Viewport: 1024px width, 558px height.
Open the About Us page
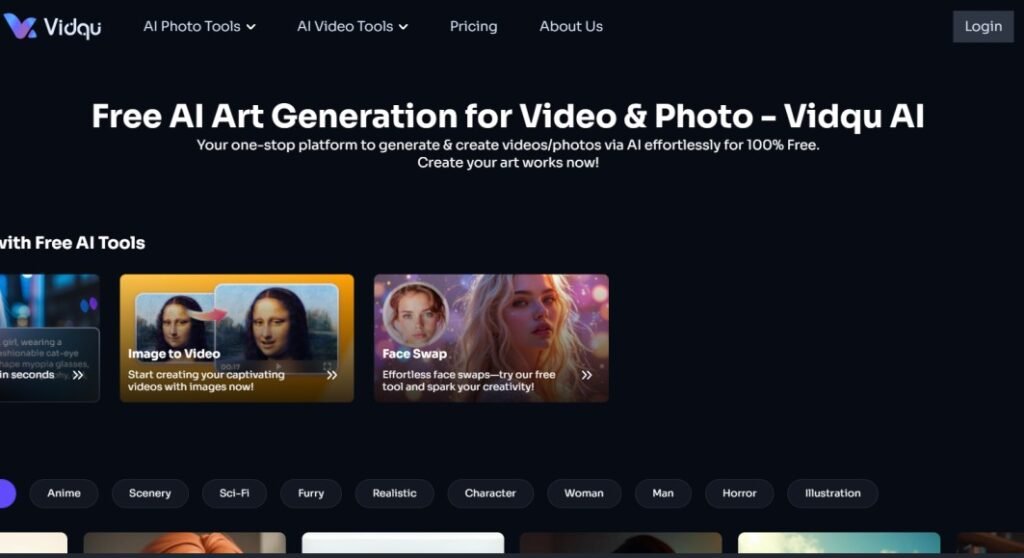(x=571, y=27)
